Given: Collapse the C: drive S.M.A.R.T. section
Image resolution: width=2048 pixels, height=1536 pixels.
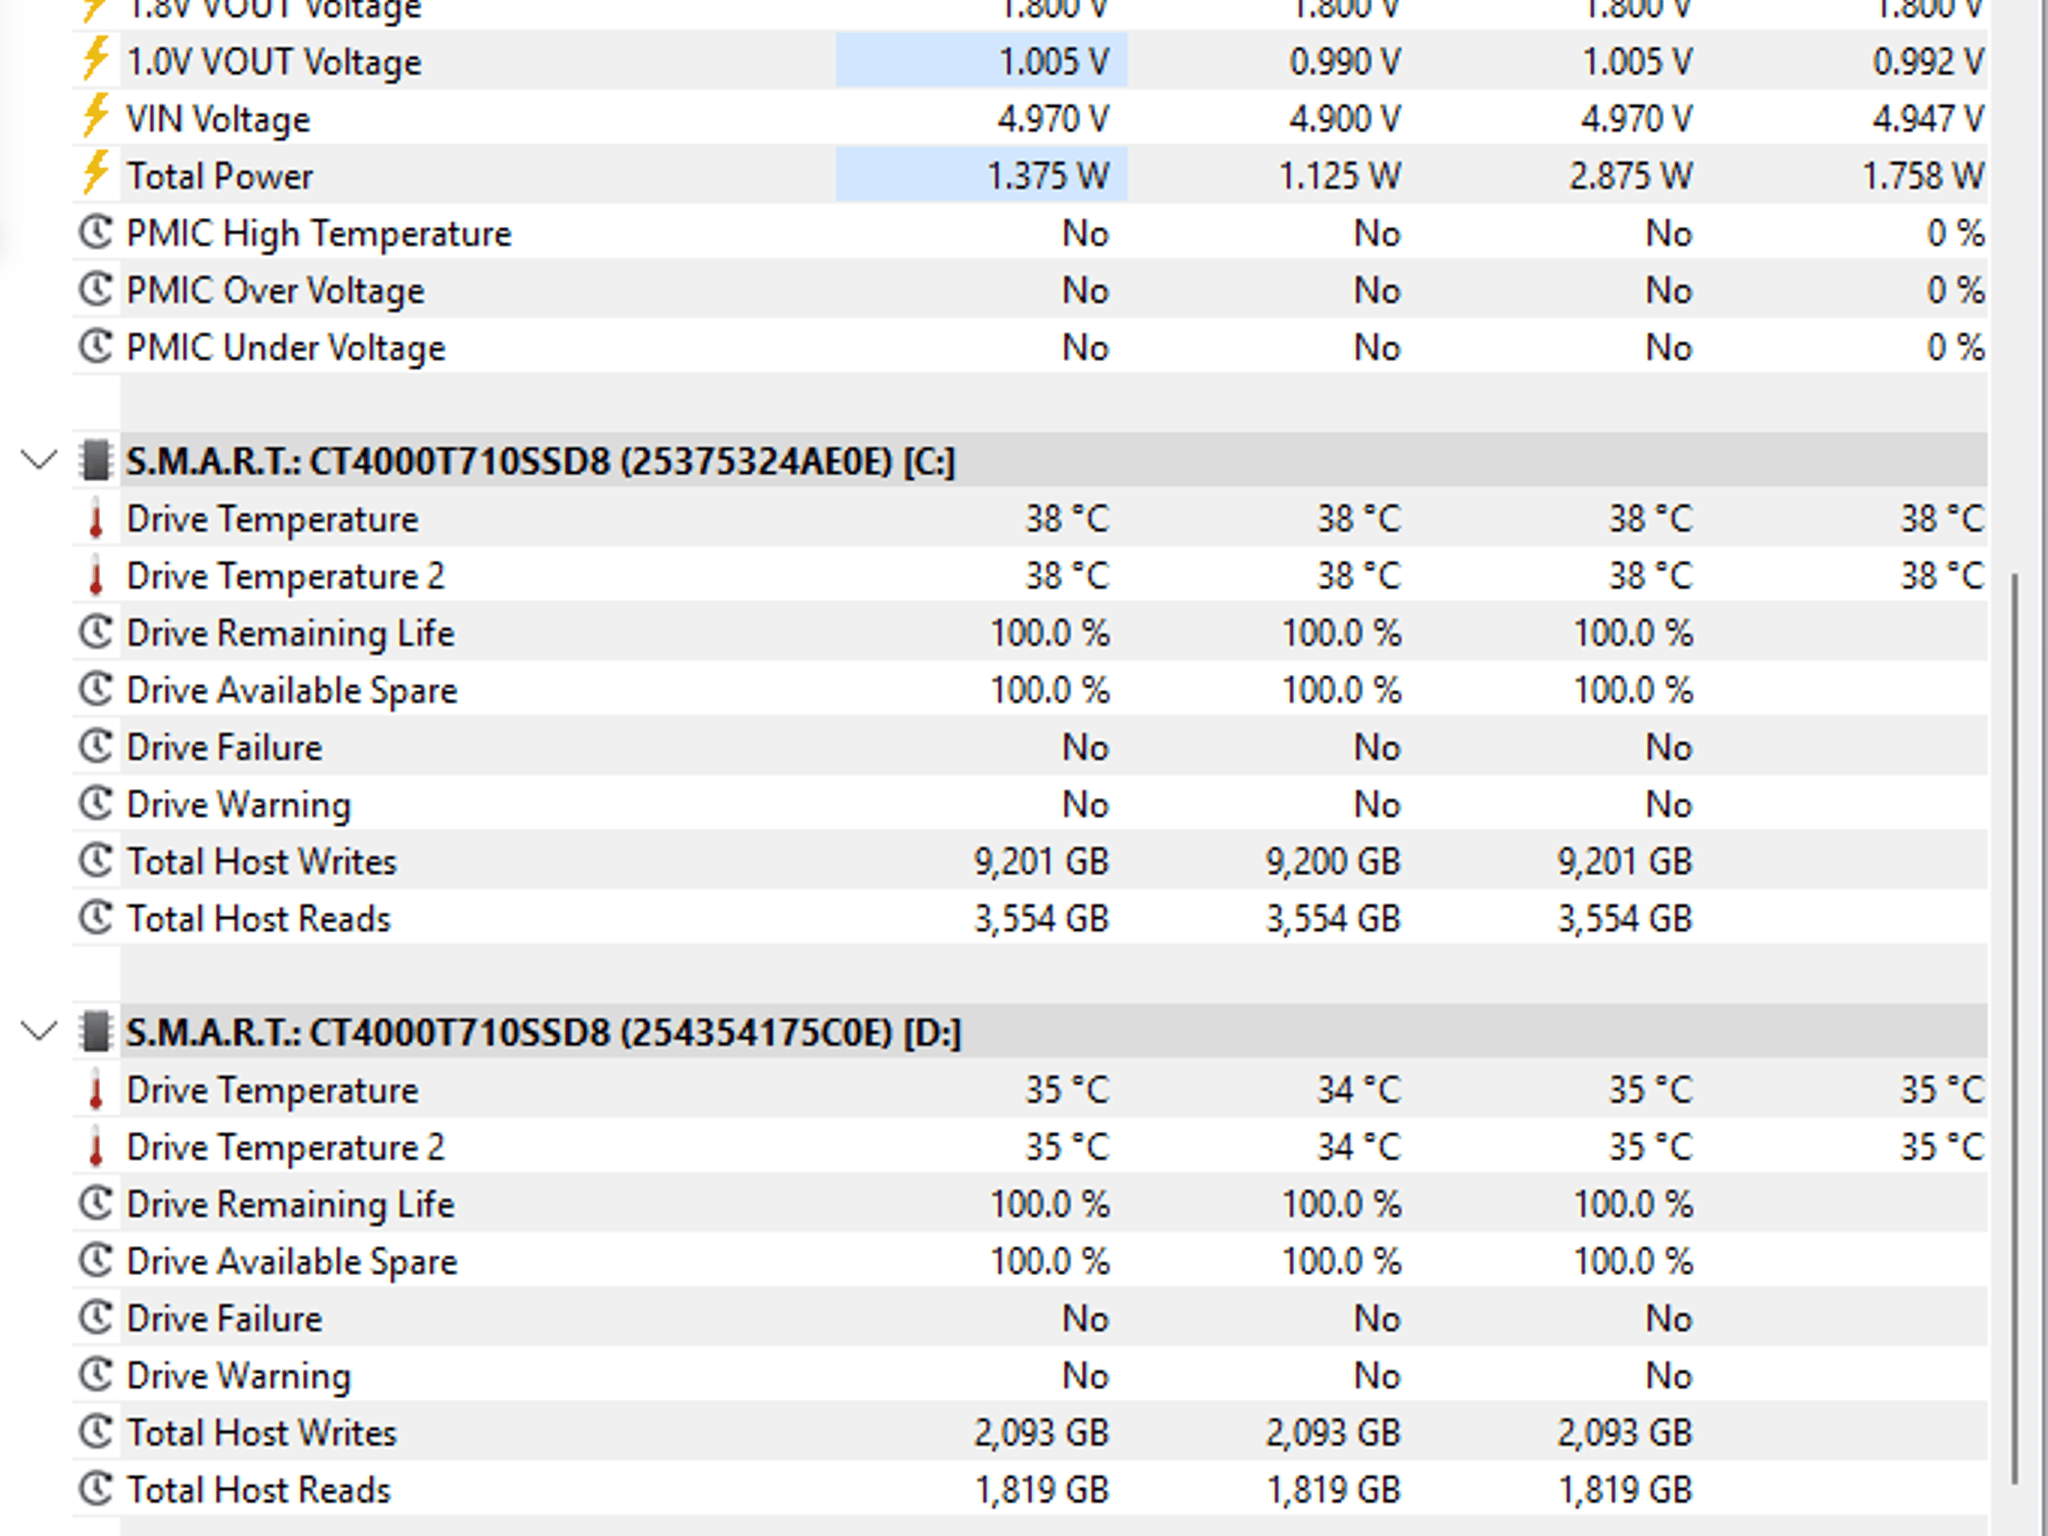Looking at the screenshot, I should tap(39, 461).
